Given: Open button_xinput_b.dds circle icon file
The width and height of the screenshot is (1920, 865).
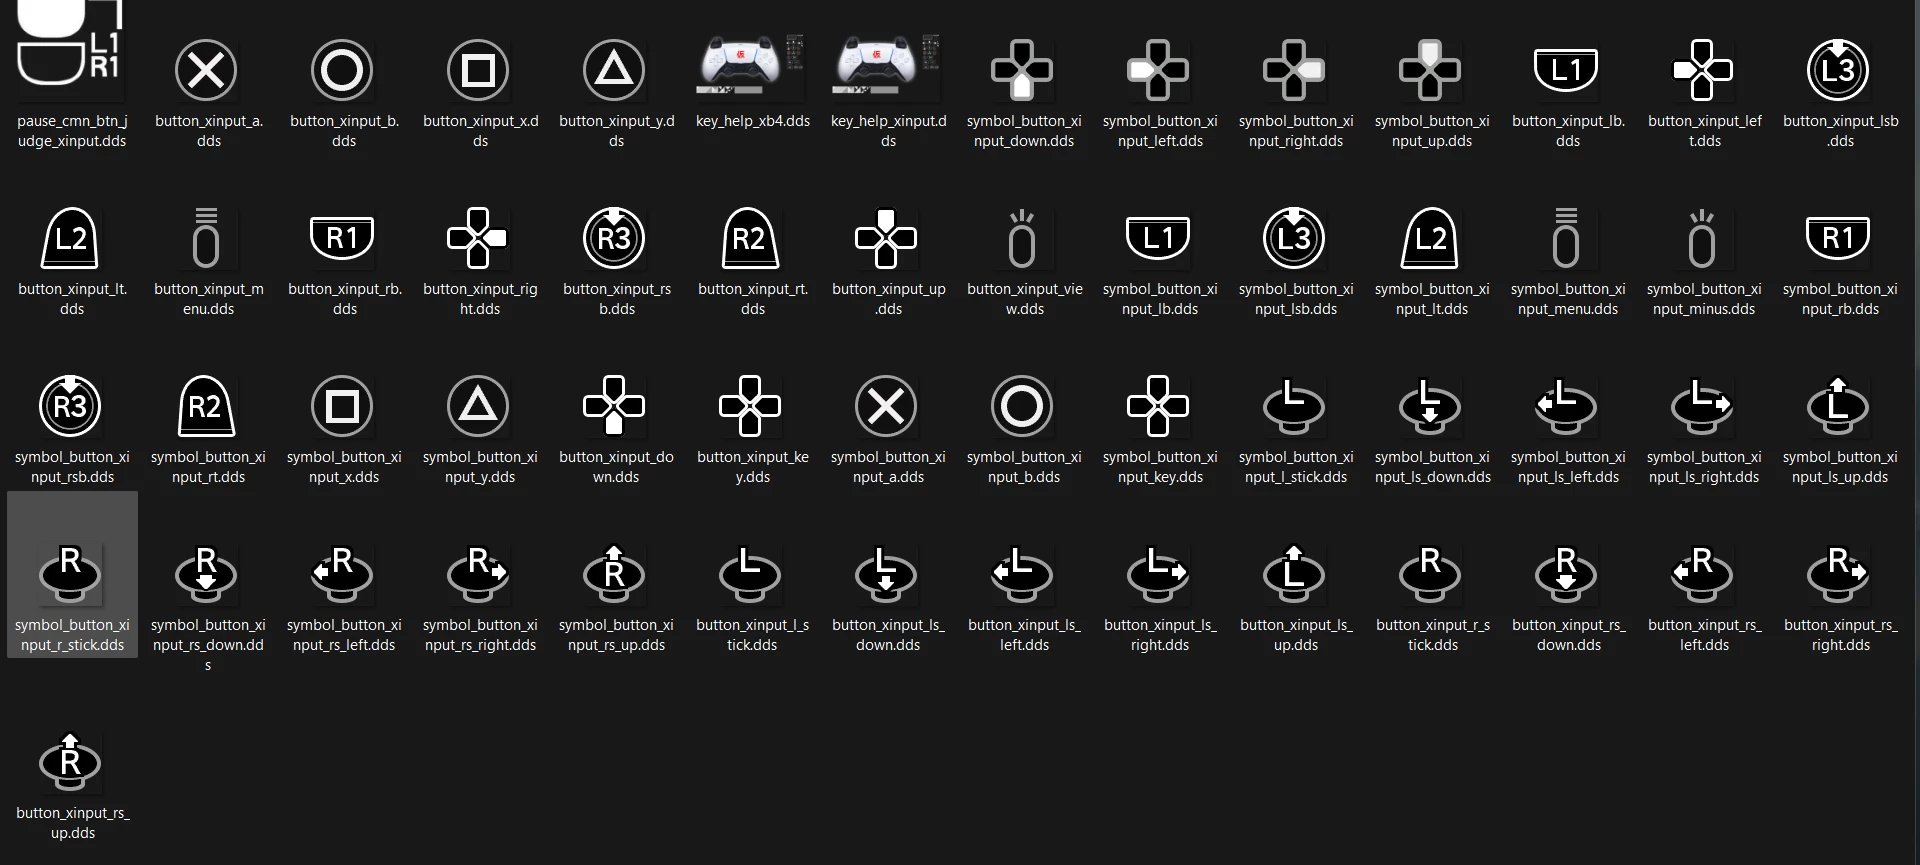Looking at the screenshot, I should coord(342,70).
